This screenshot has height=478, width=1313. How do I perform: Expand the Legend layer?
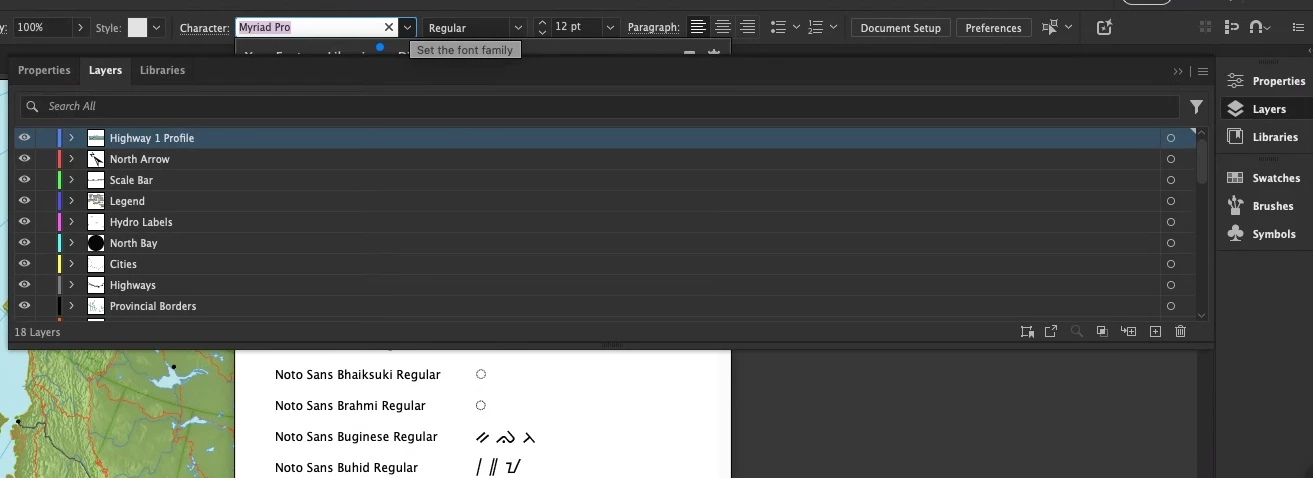pyautogui.click(x=71, y=201)
